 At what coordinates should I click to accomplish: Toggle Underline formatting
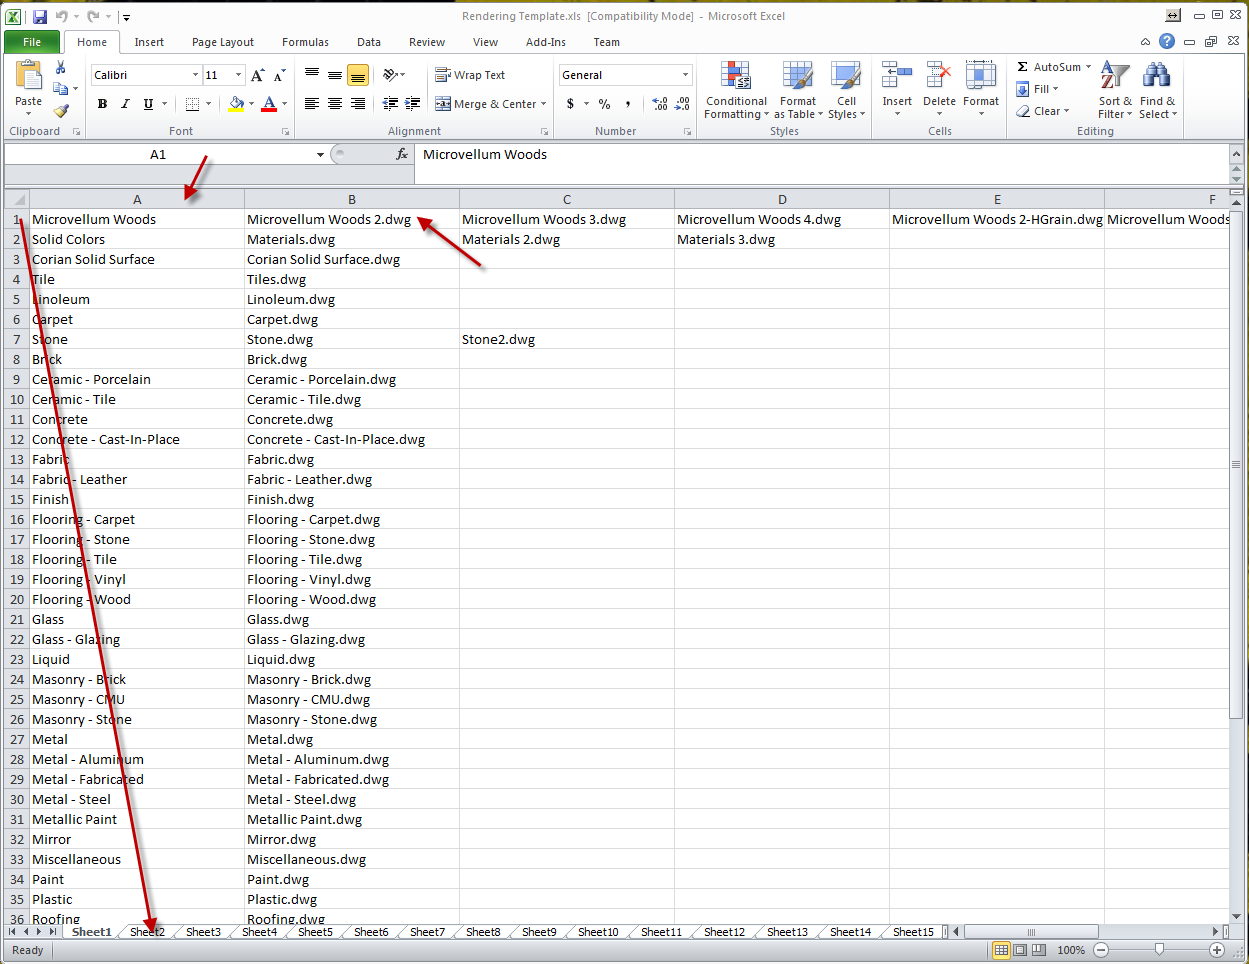coord(148,104)
